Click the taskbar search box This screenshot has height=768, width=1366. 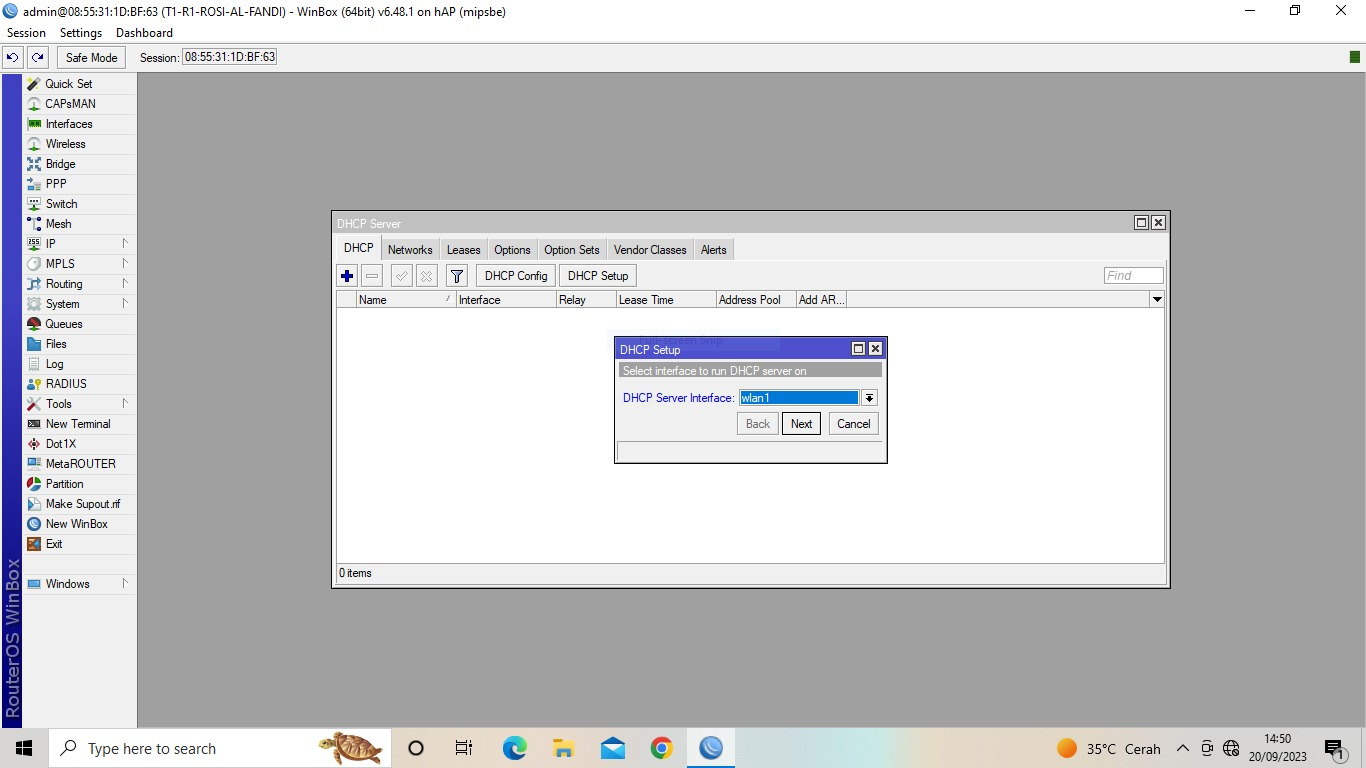[x=220, y=748]
